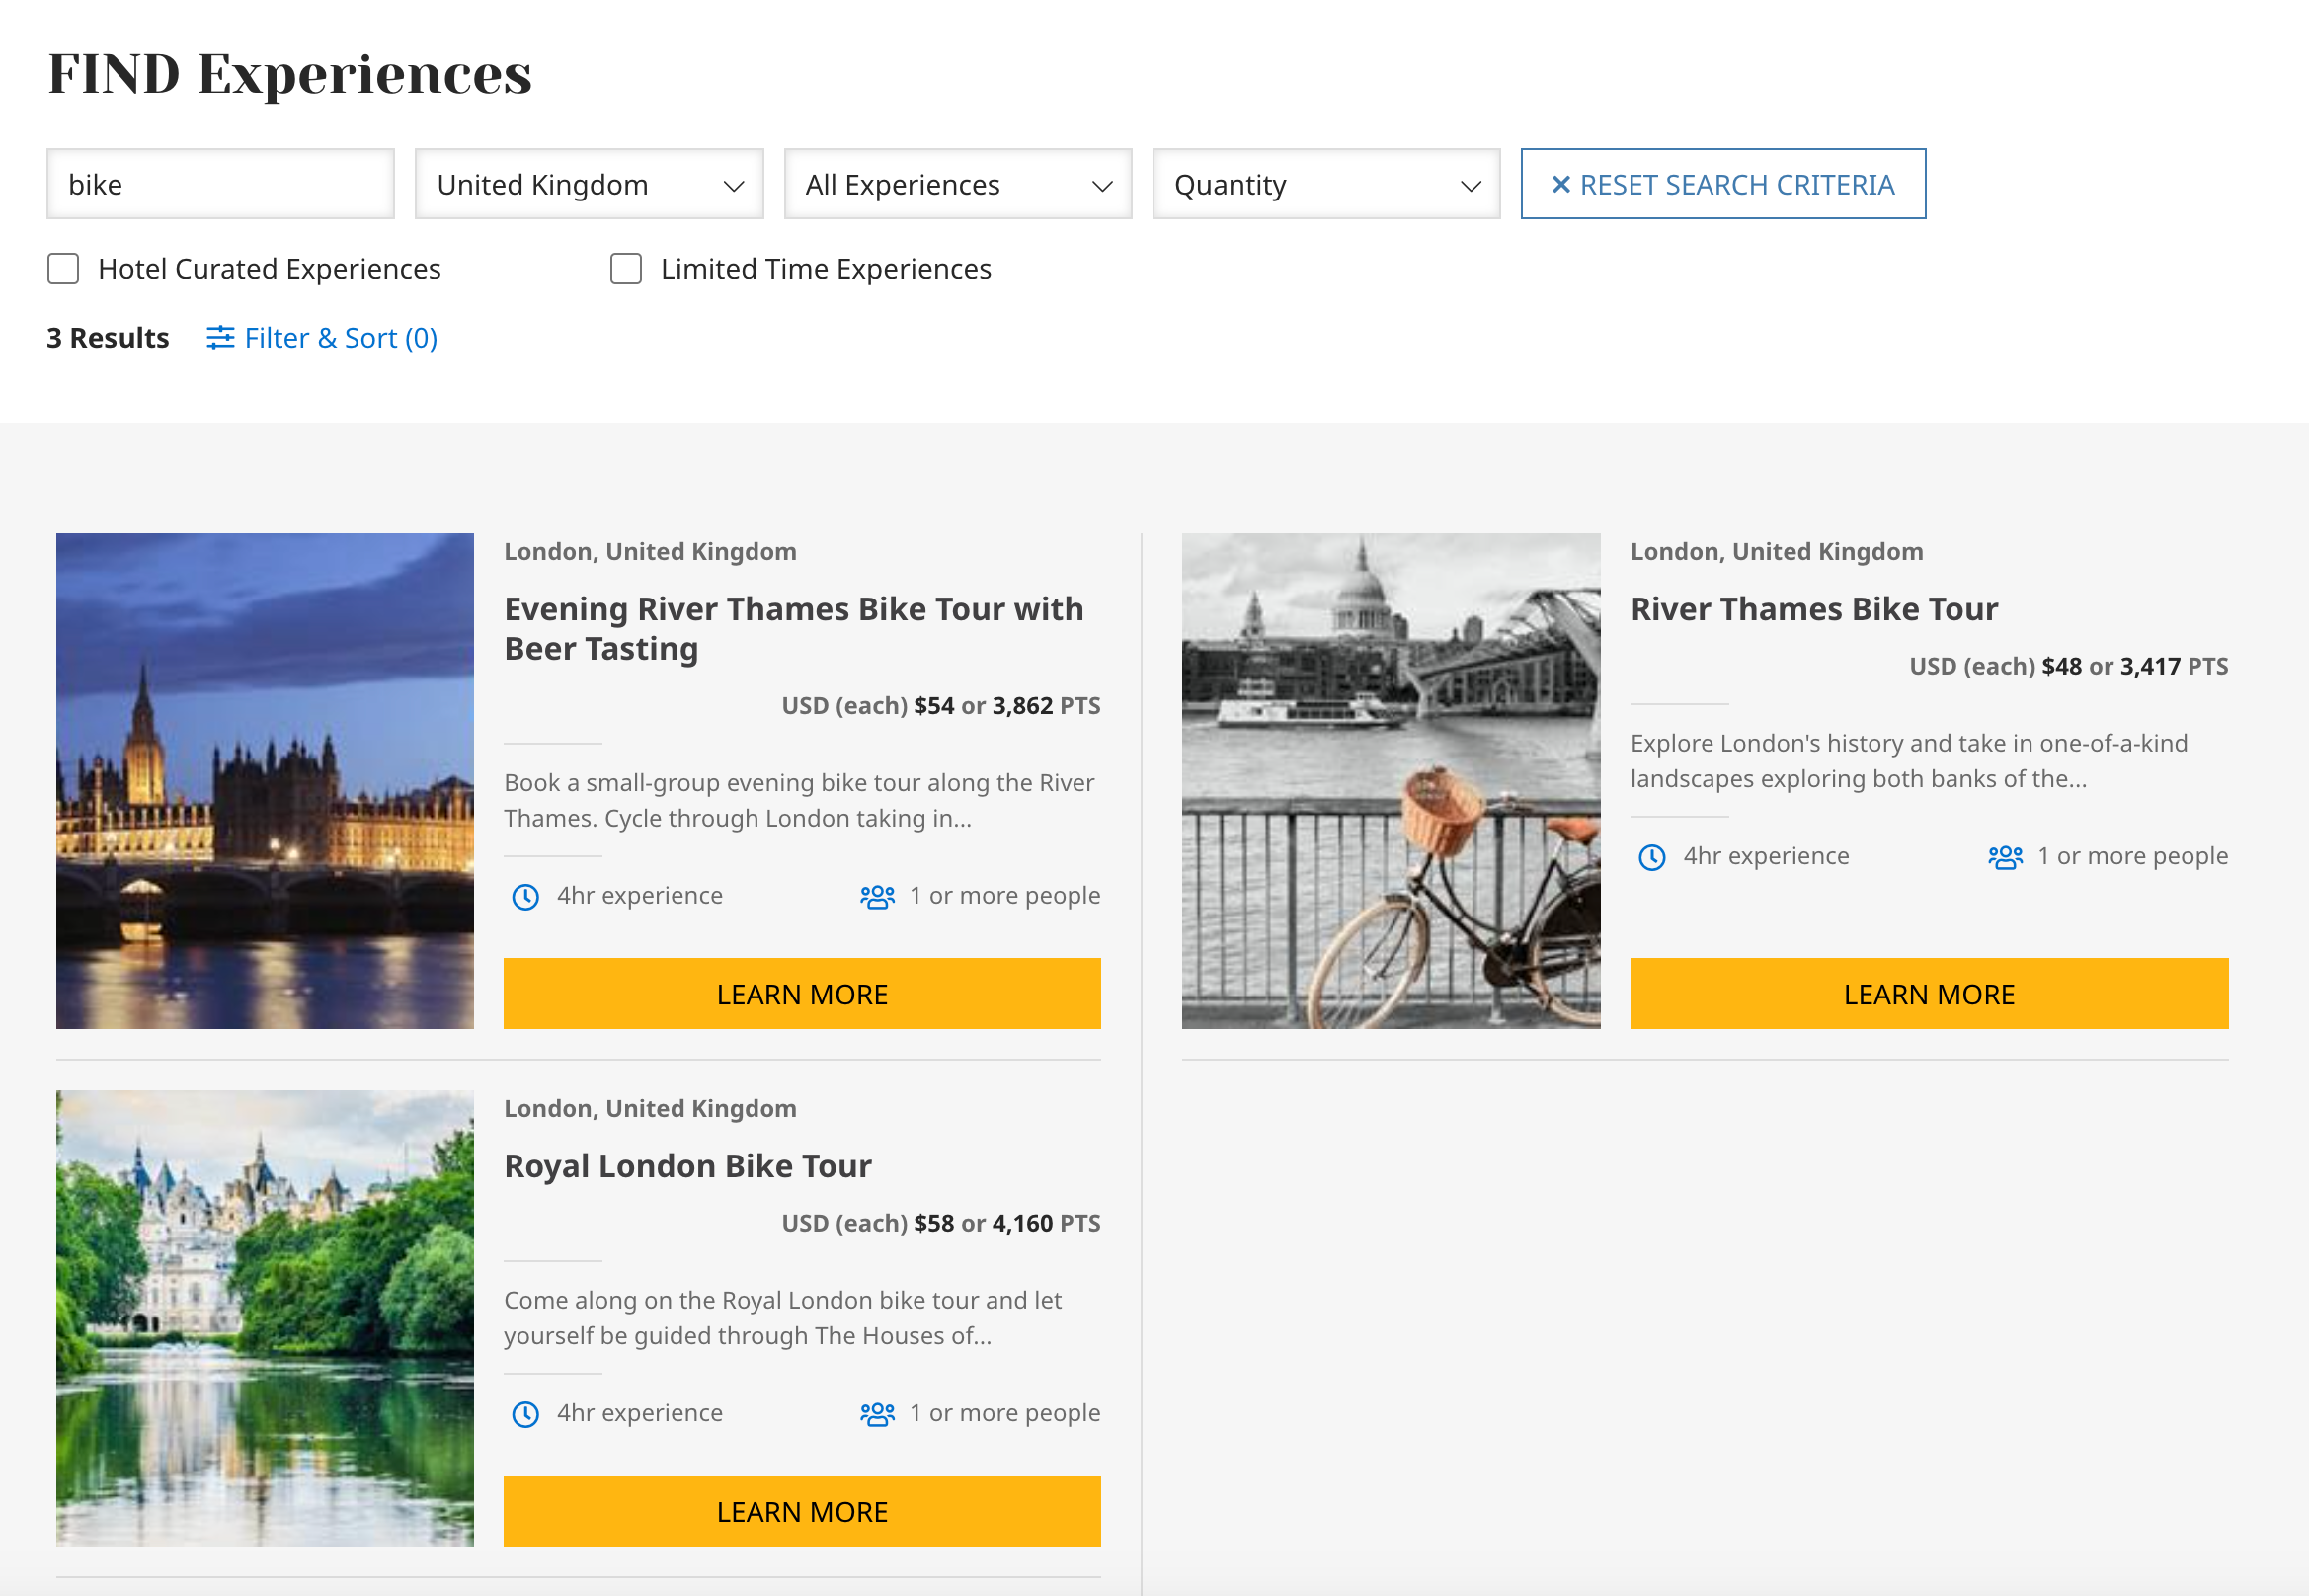
Task: Click Learn More for Royal London Bike Tour
Action: (801, 1511)
